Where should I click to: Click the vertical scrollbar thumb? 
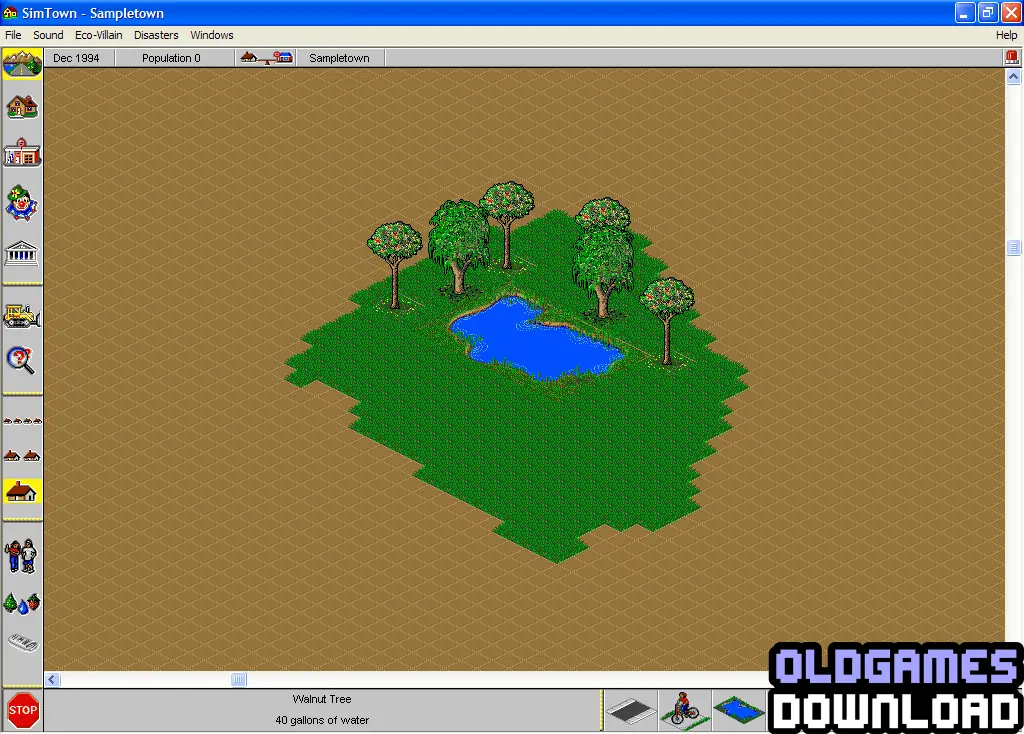1014,247
